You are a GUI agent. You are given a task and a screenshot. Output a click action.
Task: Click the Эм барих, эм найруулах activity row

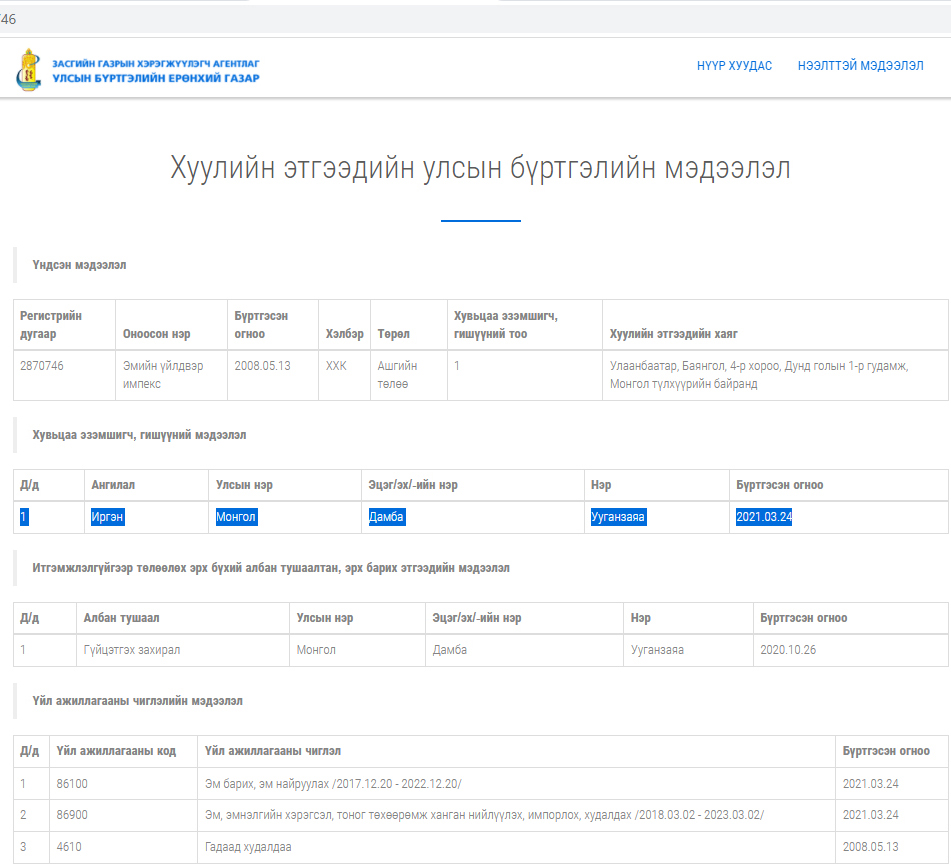pos(333,783)
